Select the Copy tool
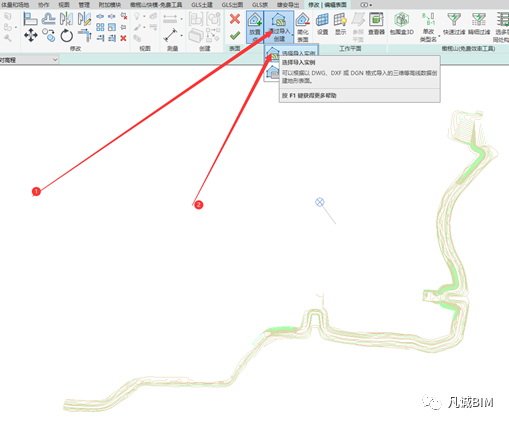Screen dimensions: 509x424 pyautogui.click(x=49, y=35)
